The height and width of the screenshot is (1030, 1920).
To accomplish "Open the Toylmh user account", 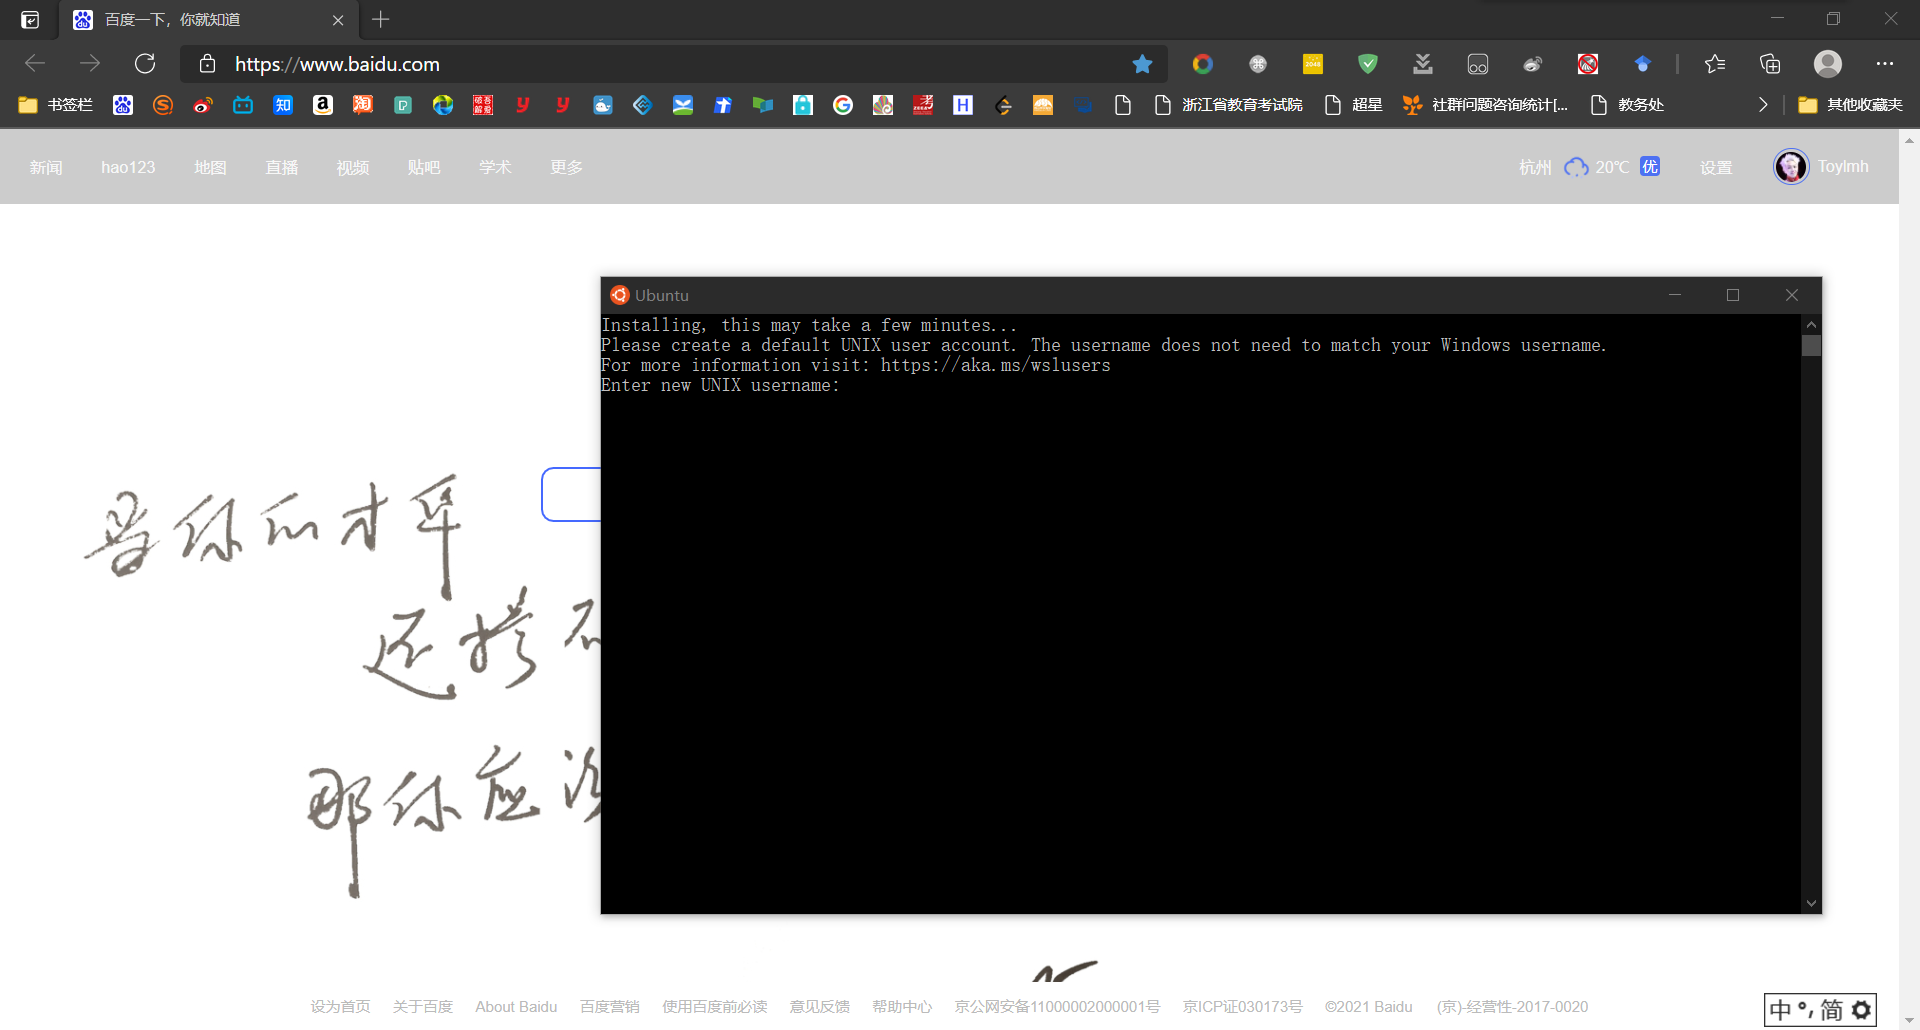I will click(1822, 166).
